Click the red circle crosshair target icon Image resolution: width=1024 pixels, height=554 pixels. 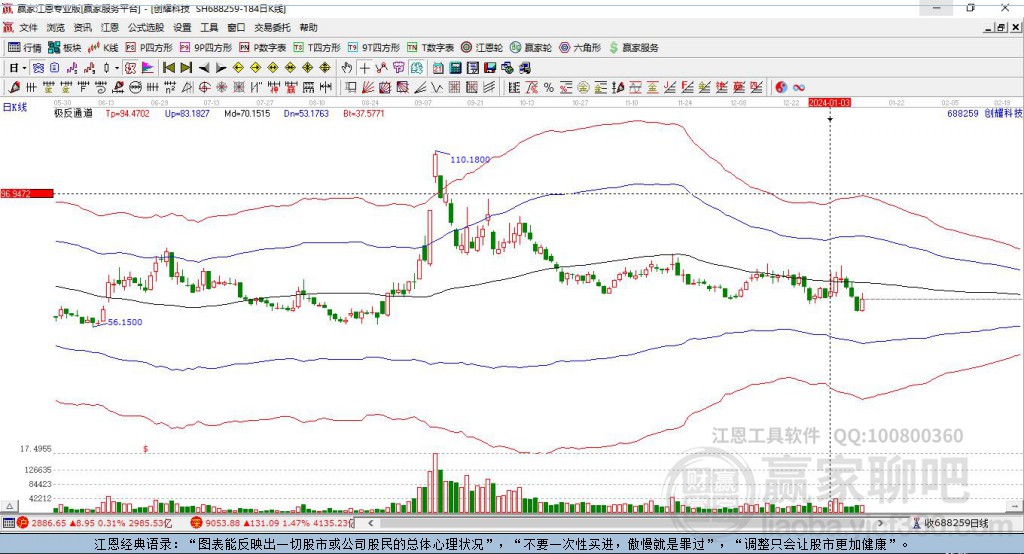click(x=204, y=87)
